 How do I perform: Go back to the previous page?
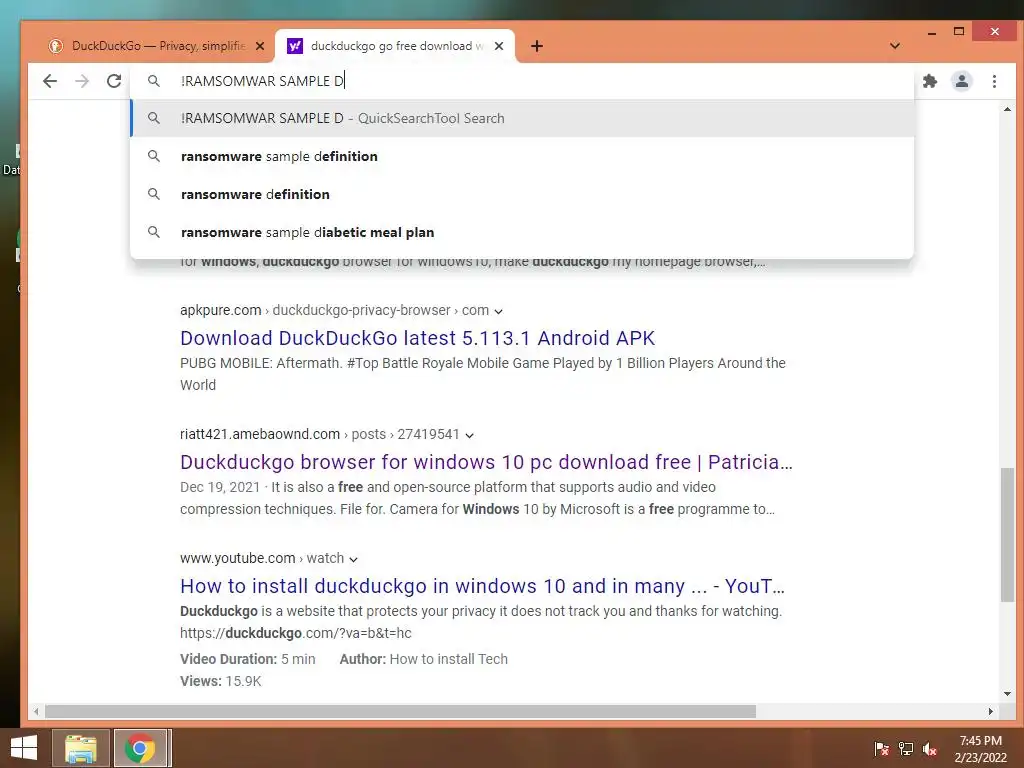(50, 81)
